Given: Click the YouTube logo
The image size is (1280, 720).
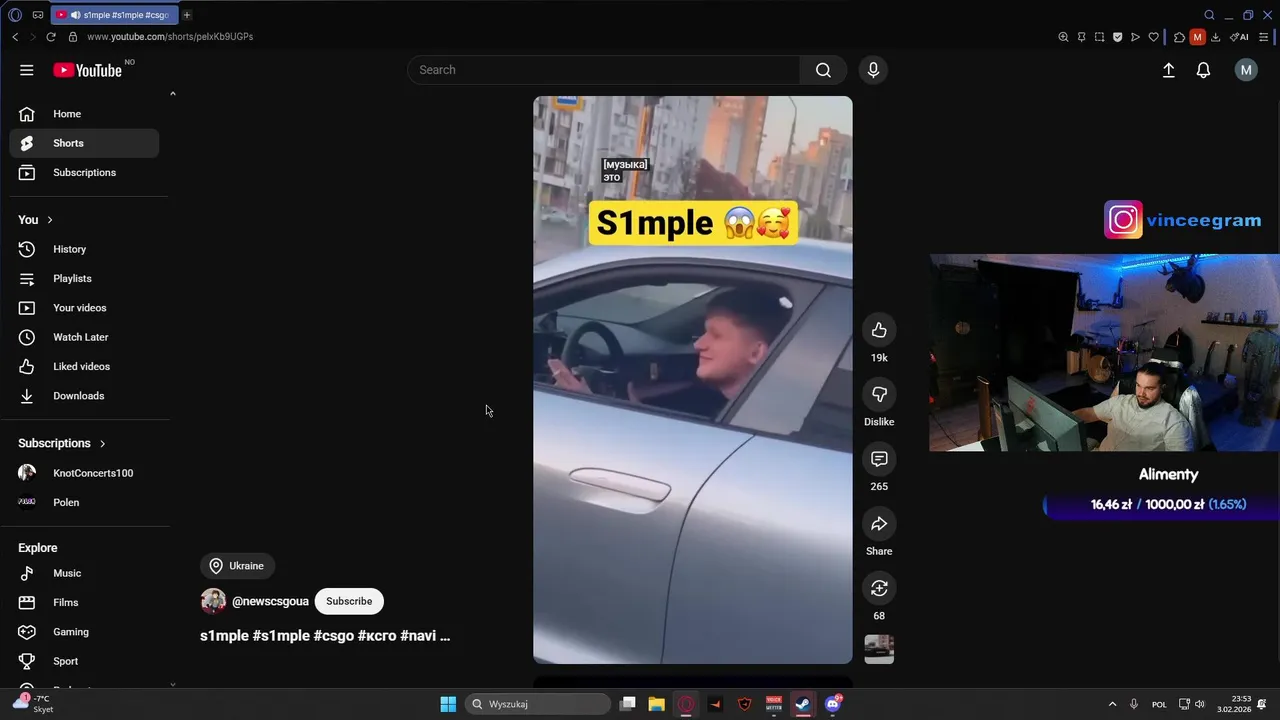Looking at the screenshot, I should pyautogui.click(x=88, y=70).
